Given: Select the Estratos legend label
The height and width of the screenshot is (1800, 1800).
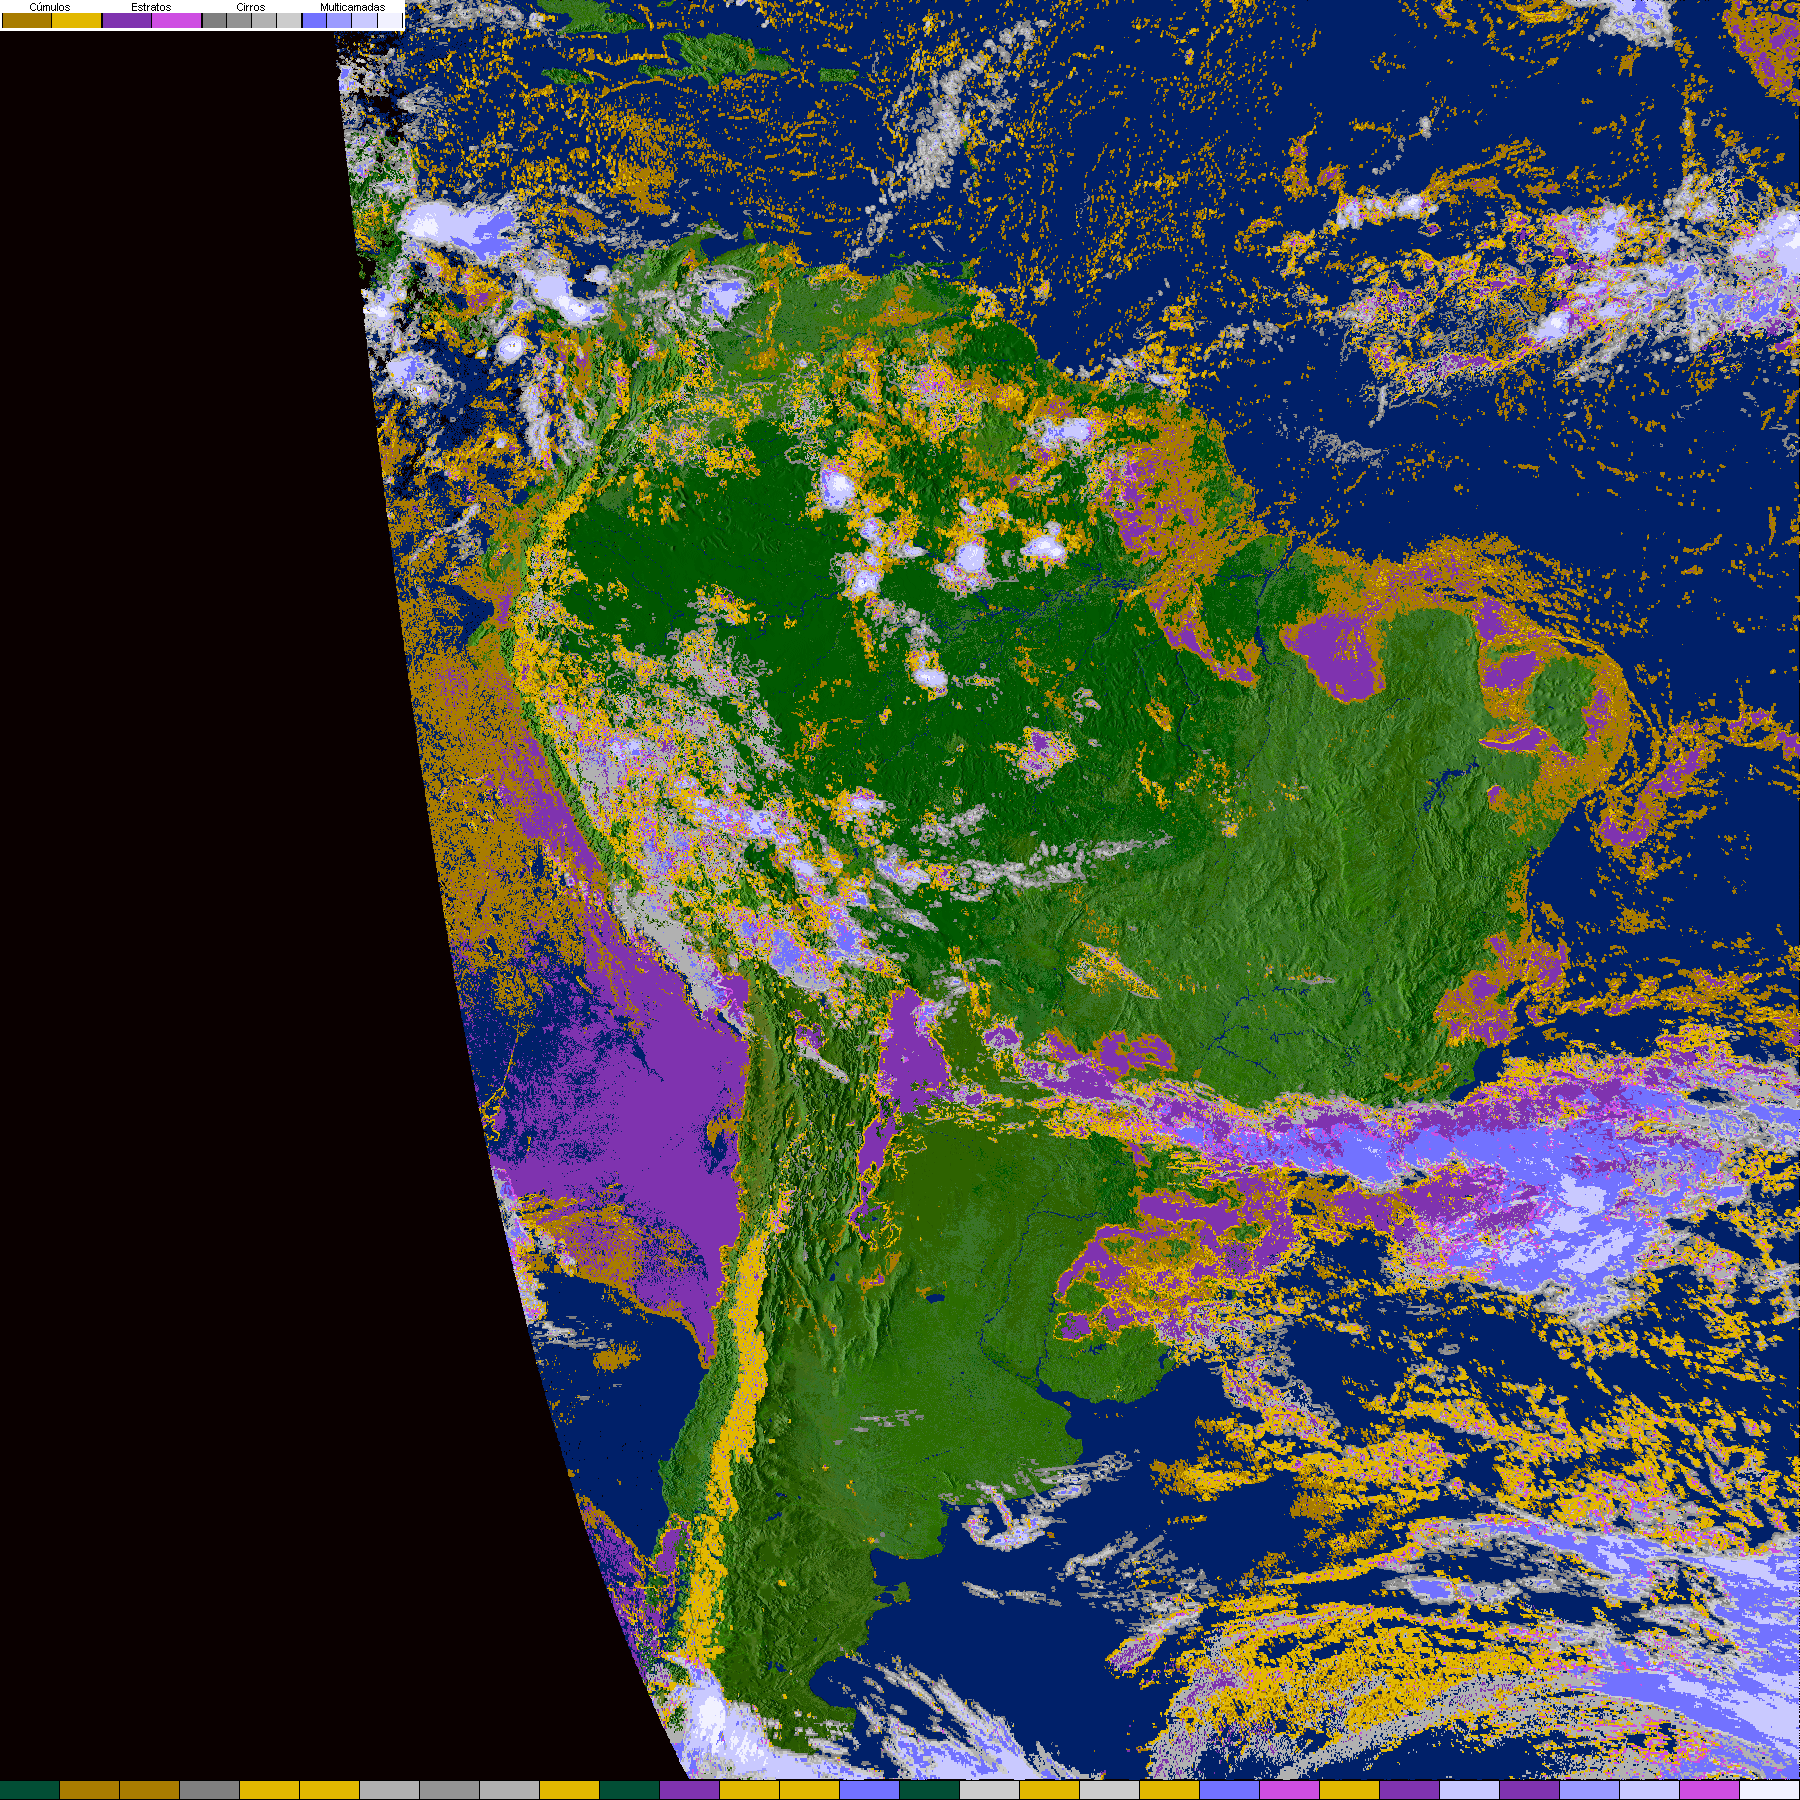Looking at the screenshot, I should tap(151, 7).
